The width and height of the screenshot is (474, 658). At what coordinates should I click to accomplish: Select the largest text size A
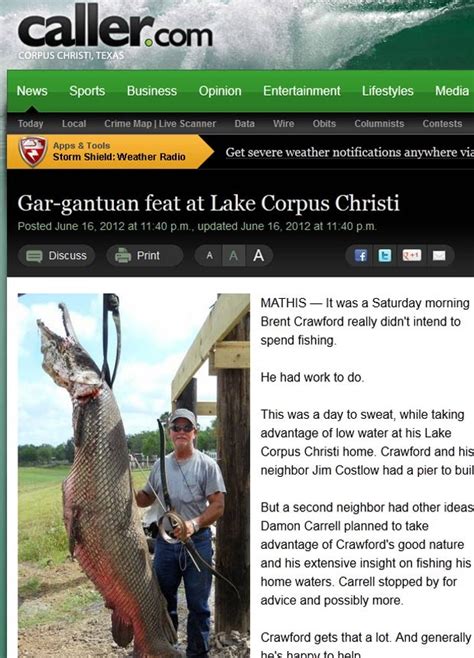pyautogui.click(x=258, y=256)
